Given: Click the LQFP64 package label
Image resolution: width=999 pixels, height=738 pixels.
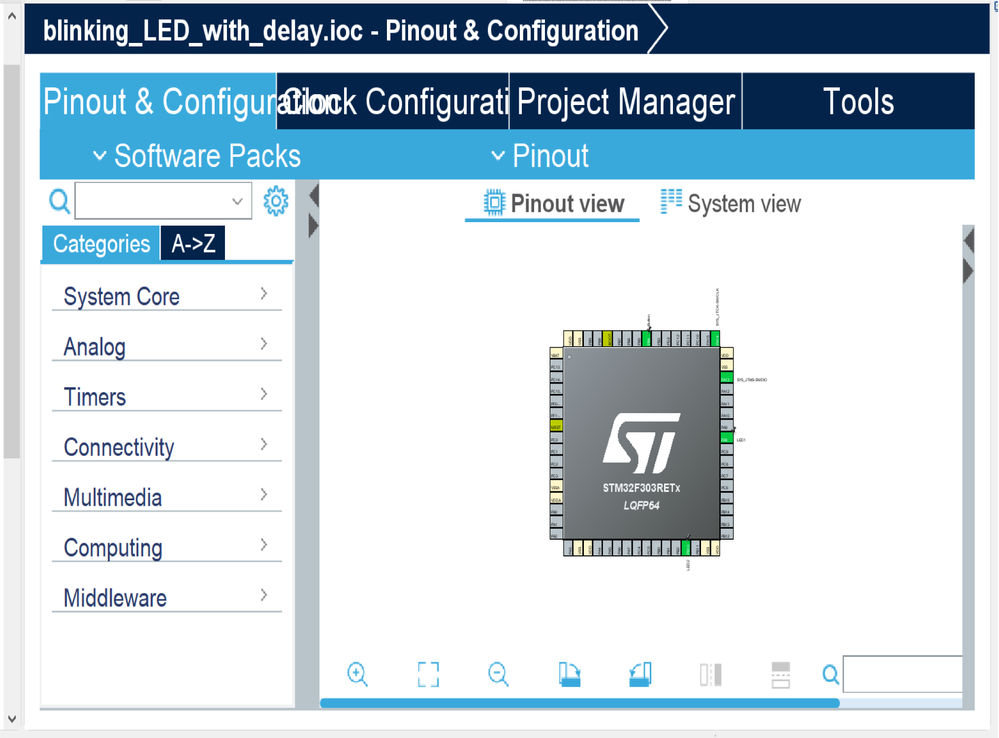Looking at the screenshot, I should coord(641,506).
